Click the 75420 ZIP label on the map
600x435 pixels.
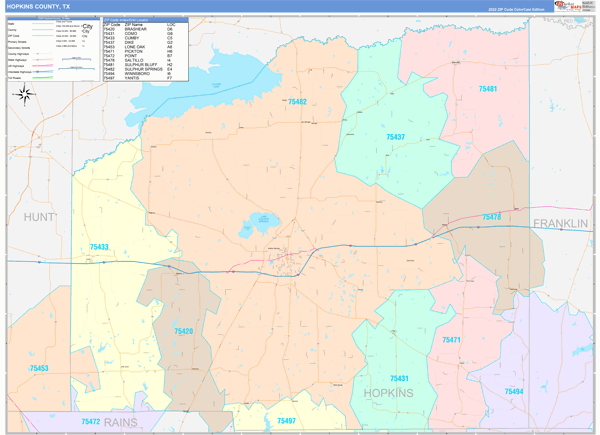(x=184, y=330)
